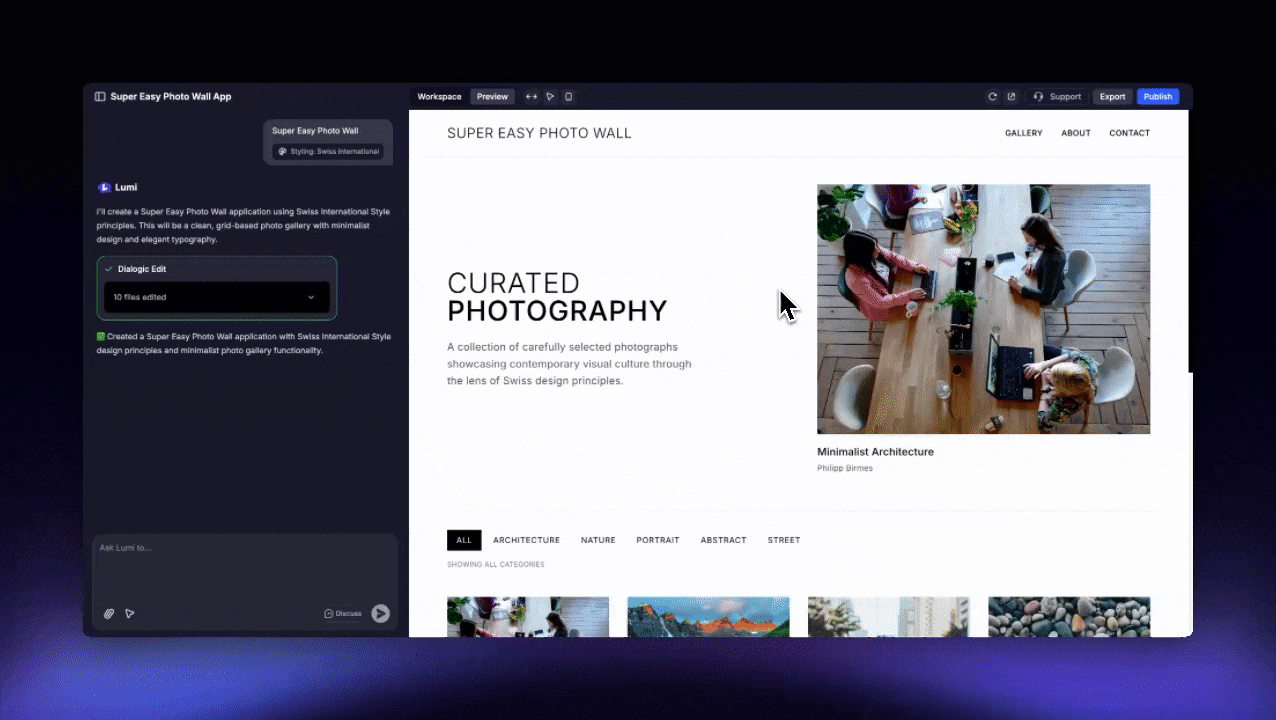This screenshot has width=1276, height=720.
Task: Open the pale building gallery thumbnail
Action: [x=888, y=617]
